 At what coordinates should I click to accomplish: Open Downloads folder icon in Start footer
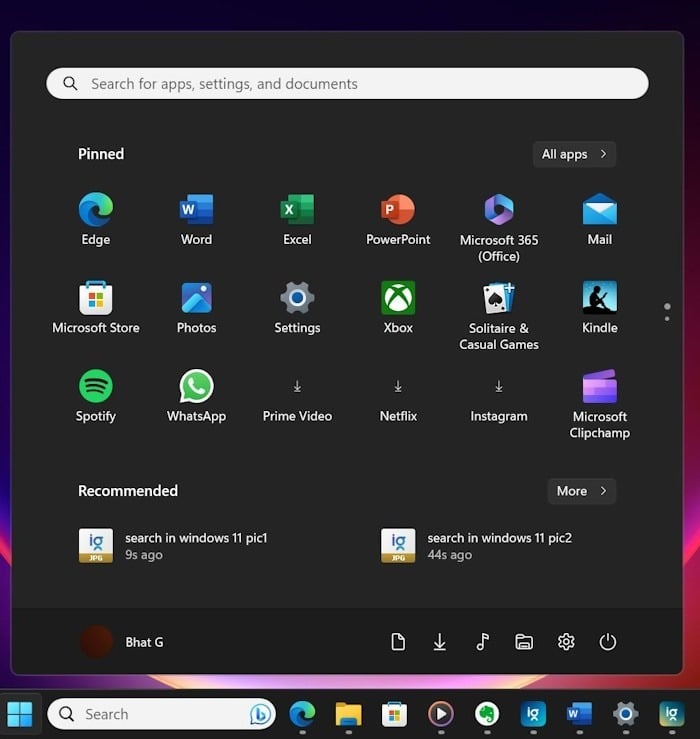439,642
